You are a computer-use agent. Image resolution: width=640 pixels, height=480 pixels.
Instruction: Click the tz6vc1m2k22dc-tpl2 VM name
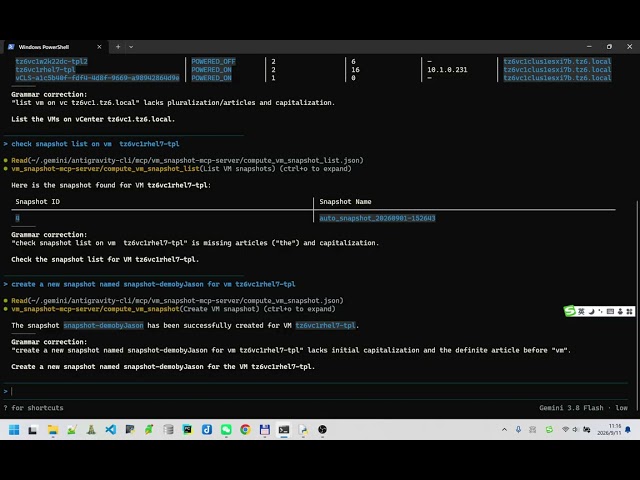(x=51, y=62)
